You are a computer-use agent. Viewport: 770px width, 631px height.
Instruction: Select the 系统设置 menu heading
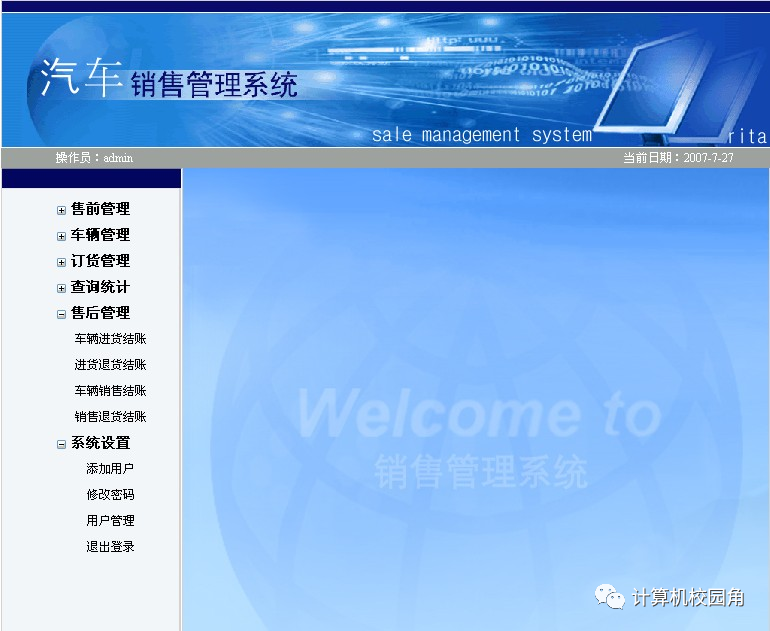point(100,443)
